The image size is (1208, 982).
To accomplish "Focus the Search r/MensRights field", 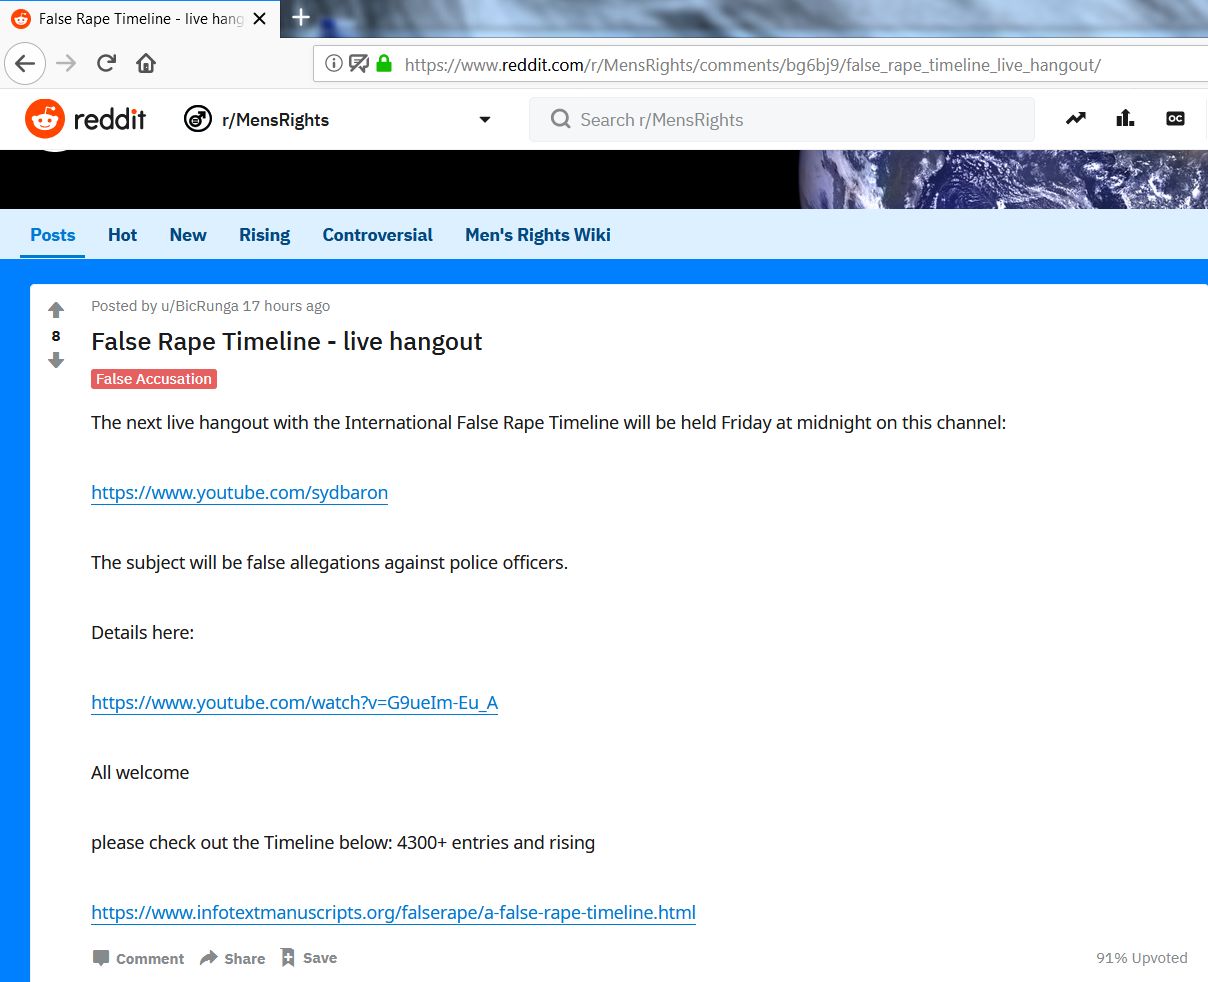I will (780, 120).
